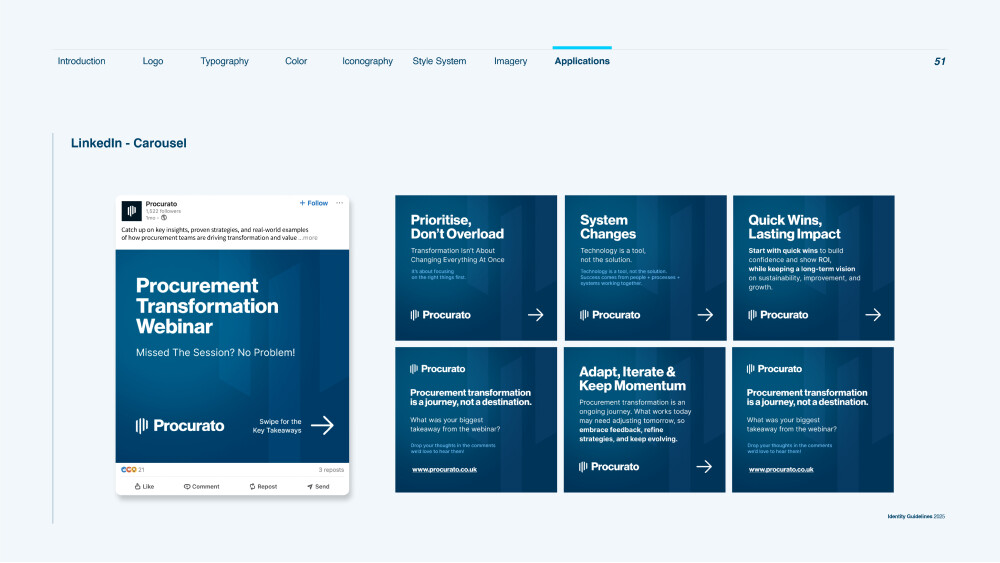Click the Procurato profile logo avatar
Viewport: 1000px width, 563px height.
[131, 210]
